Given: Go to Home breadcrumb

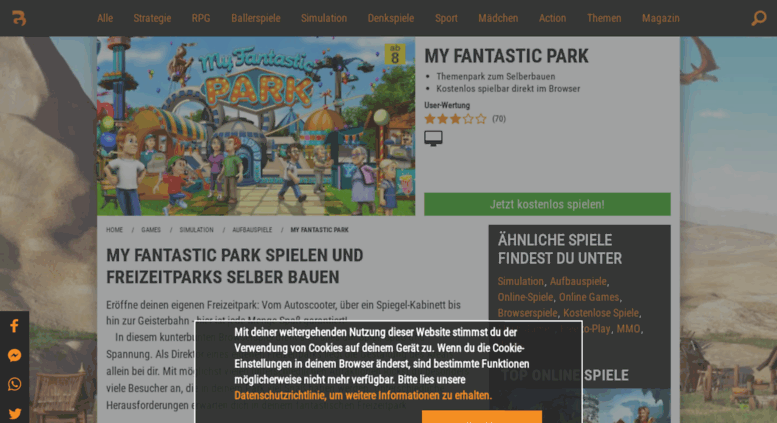Looking at the screenshot, I should click(114, 230).
